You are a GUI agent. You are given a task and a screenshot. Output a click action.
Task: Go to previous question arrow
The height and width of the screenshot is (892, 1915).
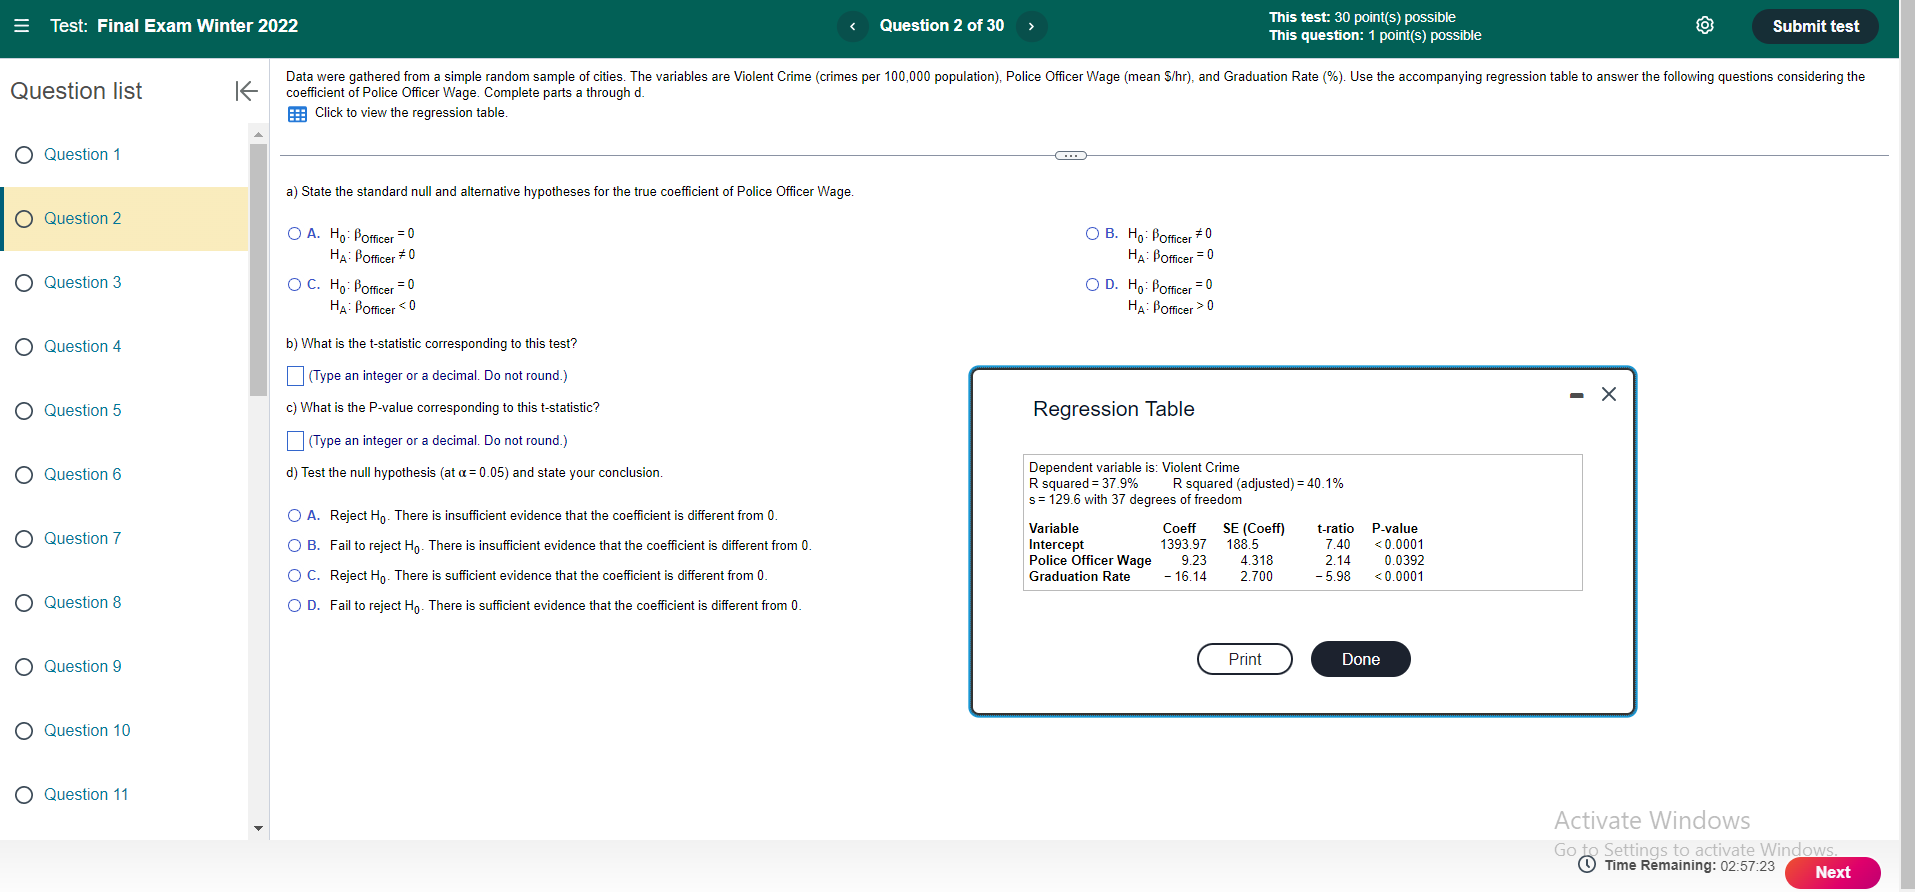[x=852, y=26]
